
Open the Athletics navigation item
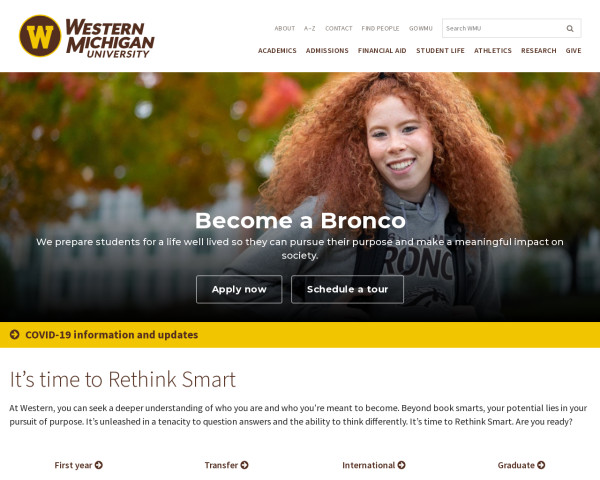click(x=493, y=51)
